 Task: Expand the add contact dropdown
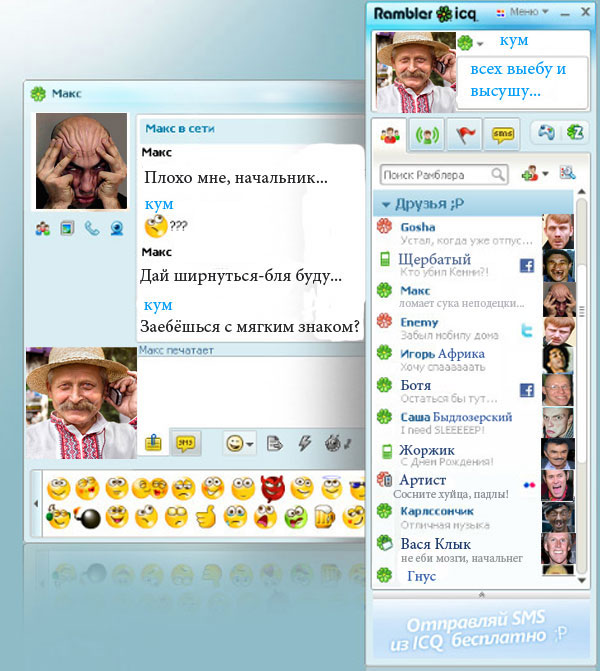click(545, 174)
